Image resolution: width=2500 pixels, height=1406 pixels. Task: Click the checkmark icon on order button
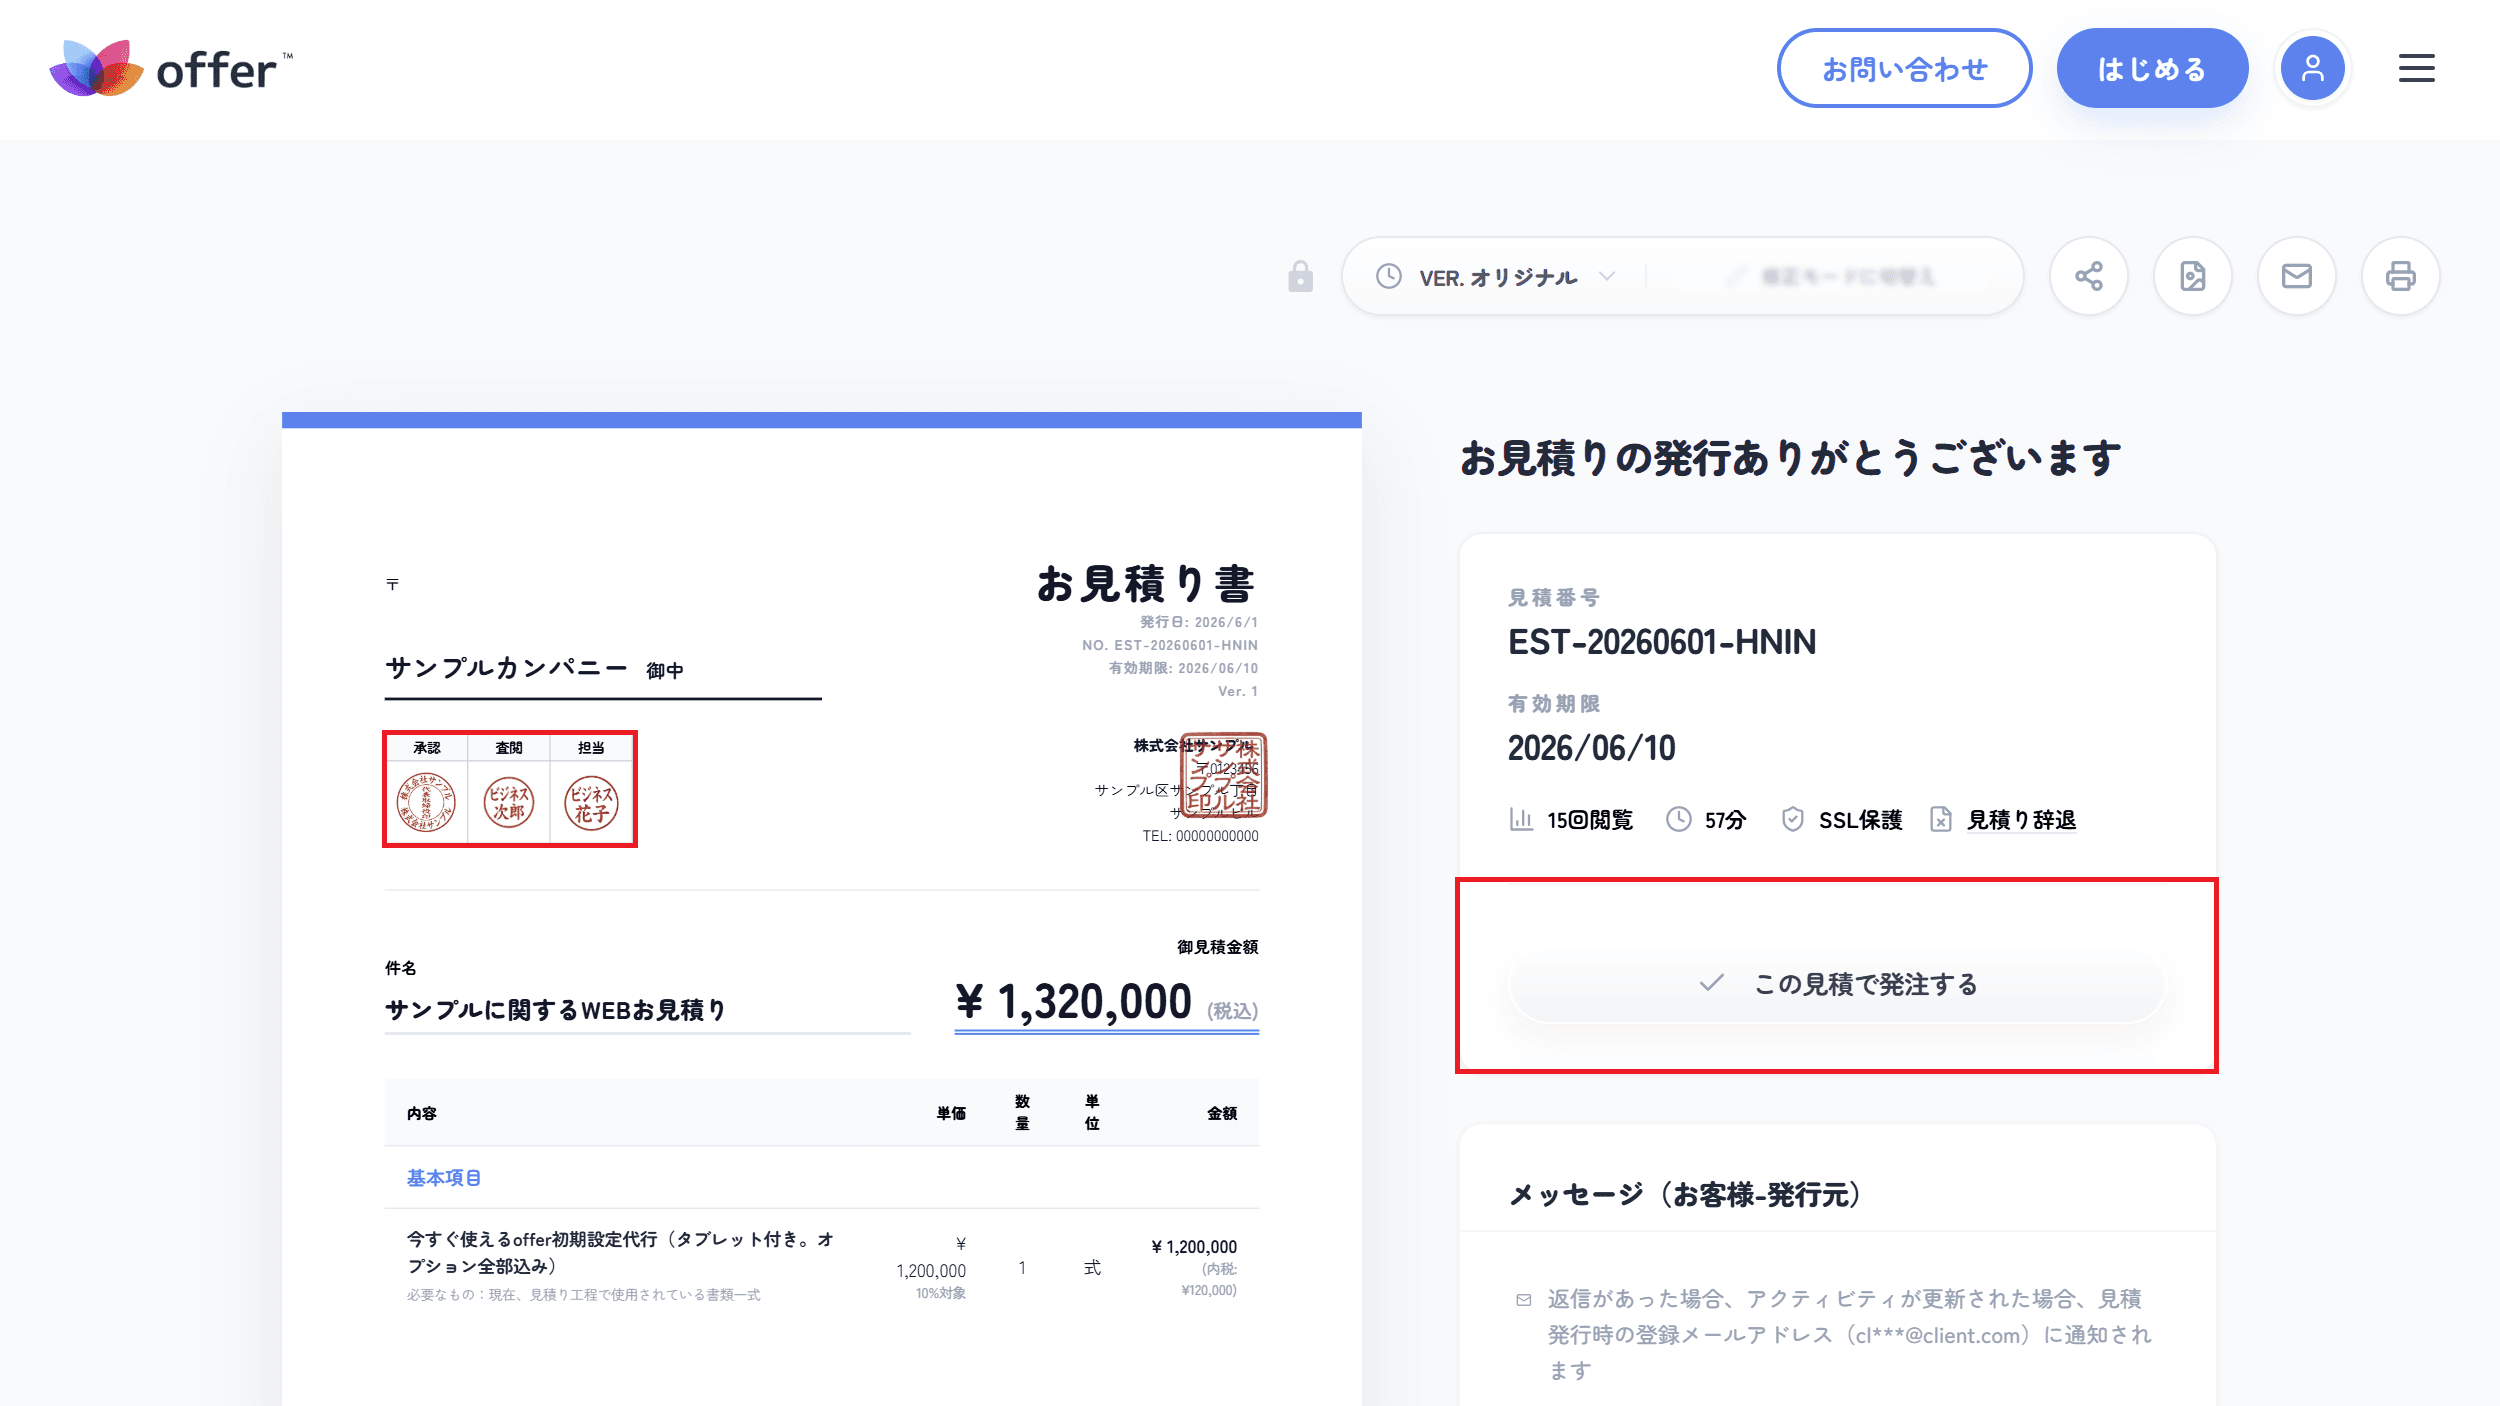coord(1711,983)
